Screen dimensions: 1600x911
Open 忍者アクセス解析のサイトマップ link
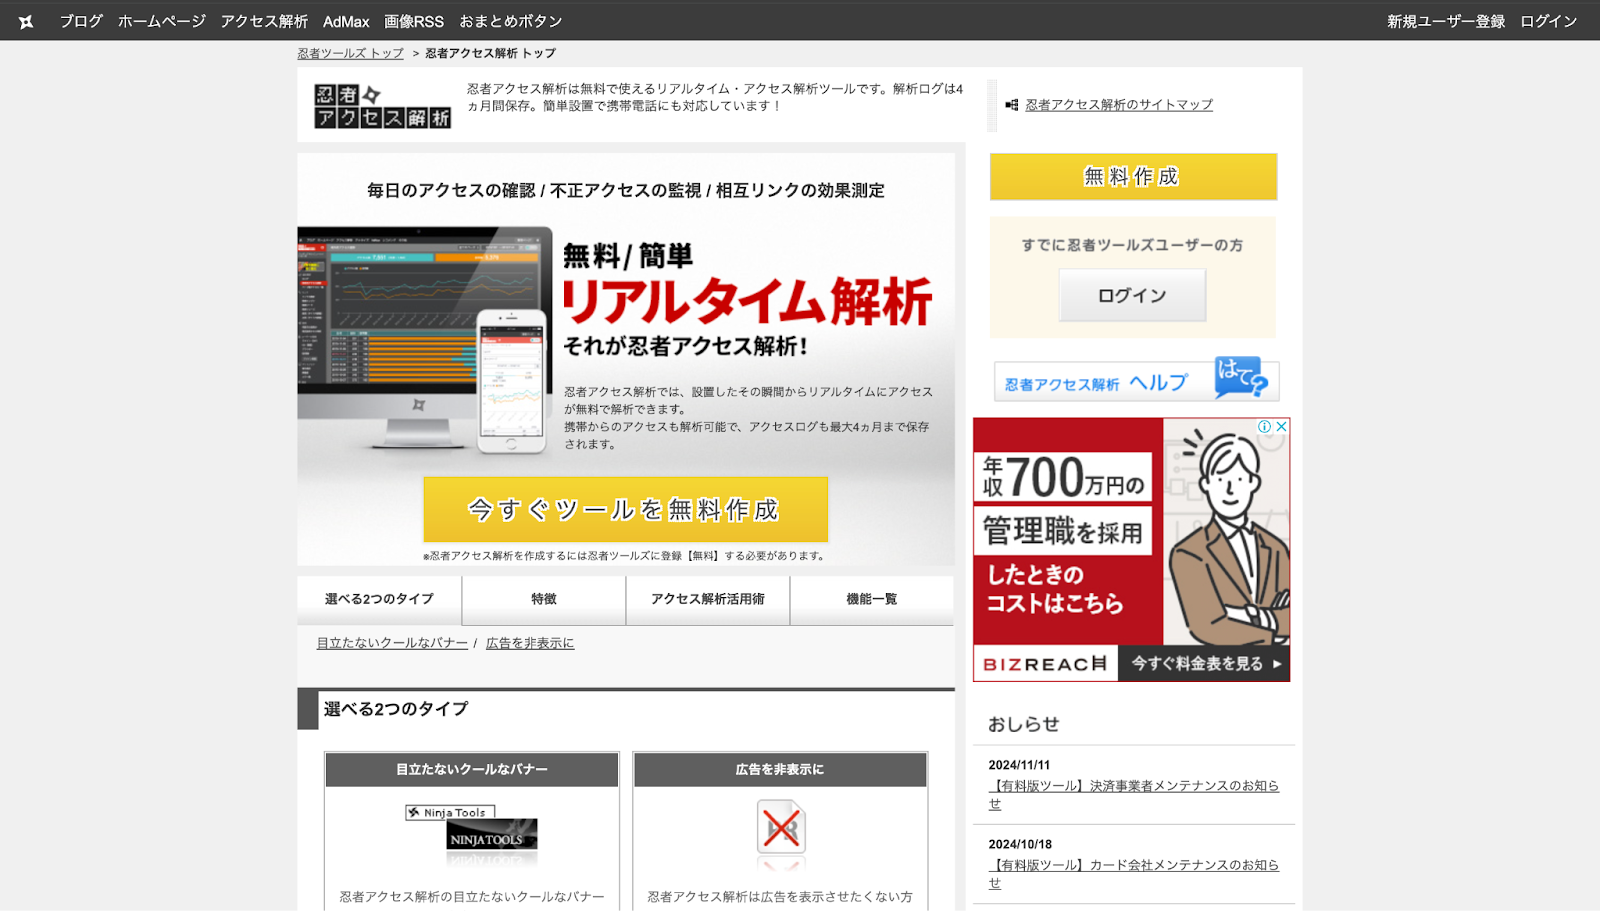(1119, 104)
